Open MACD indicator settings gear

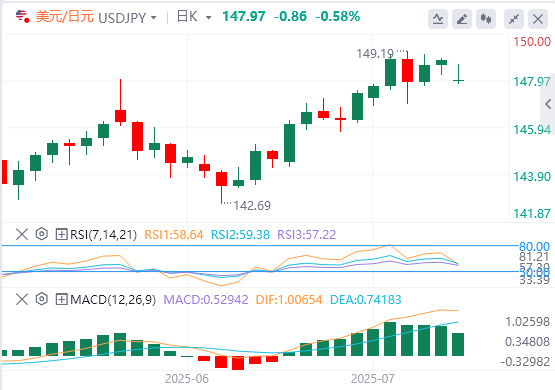point(42,299)
